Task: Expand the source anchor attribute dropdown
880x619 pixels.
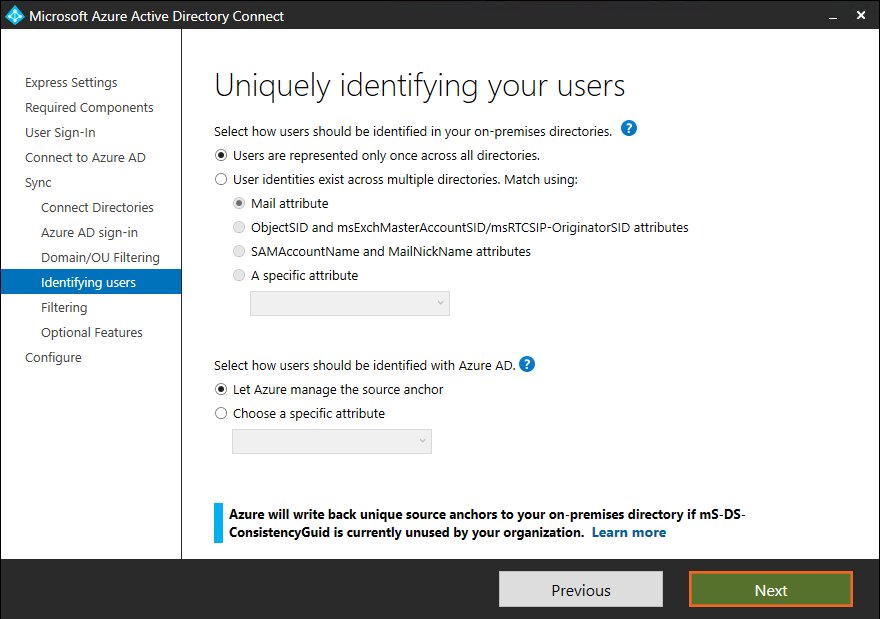Action: [x=331, y=441]
